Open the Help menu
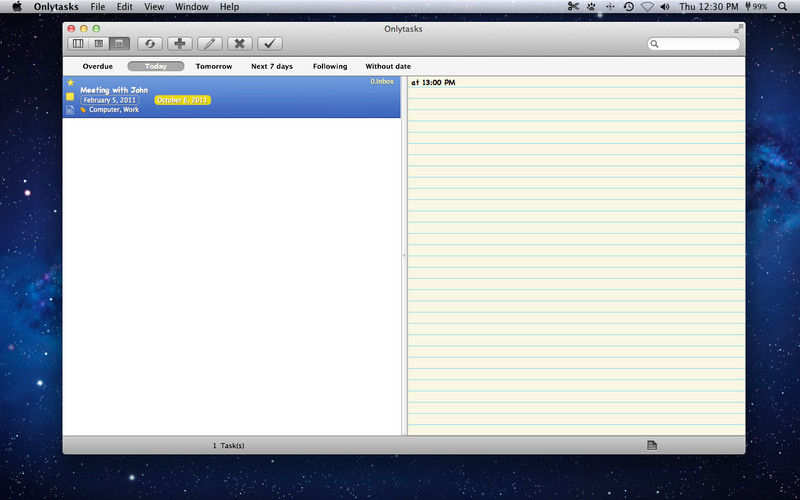Viewport: 800px width, 500px height. (x=230, y=7)
